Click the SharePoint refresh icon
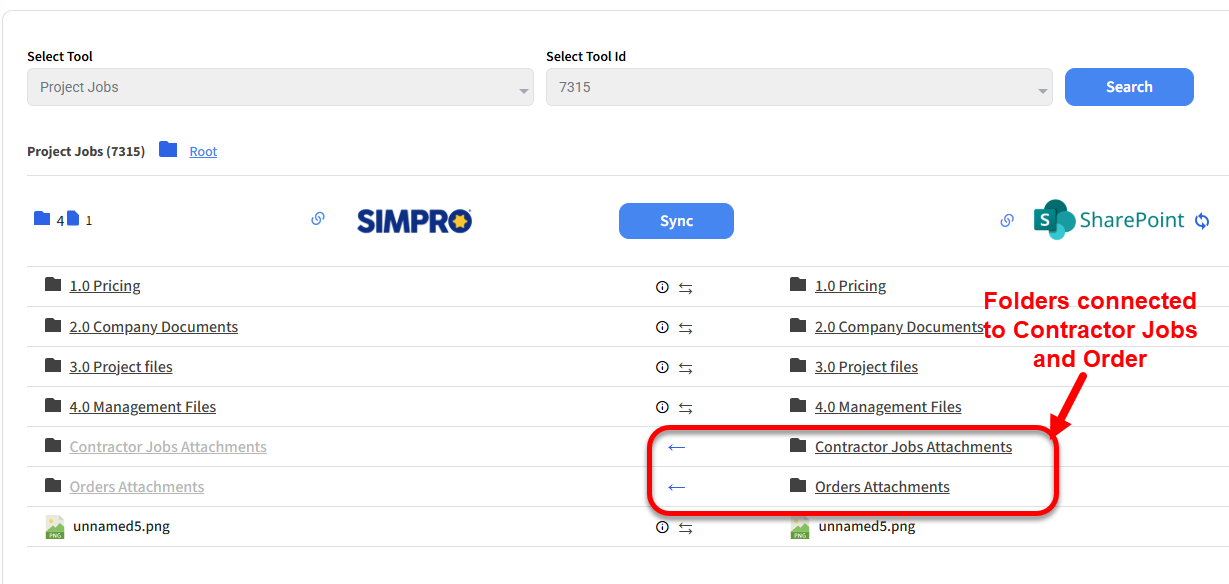1229x584 pixels. click(1202, 221)
